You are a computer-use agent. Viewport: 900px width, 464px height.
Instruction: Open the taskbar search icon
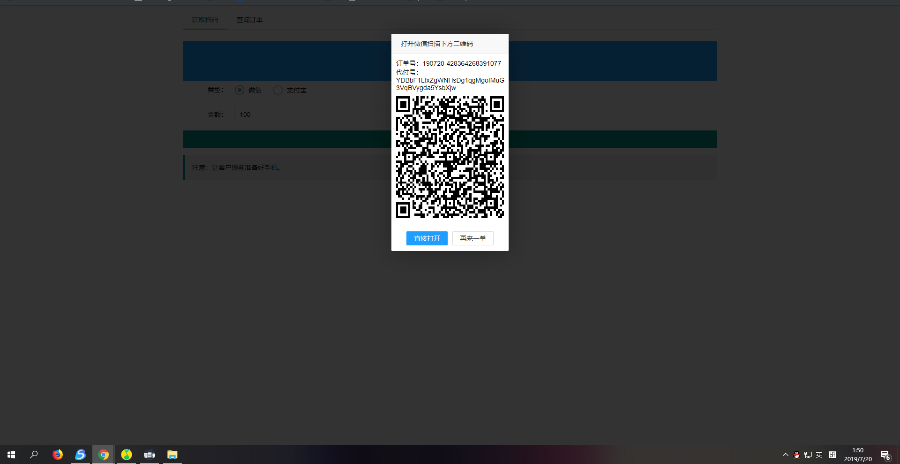(x=34, y=454)
